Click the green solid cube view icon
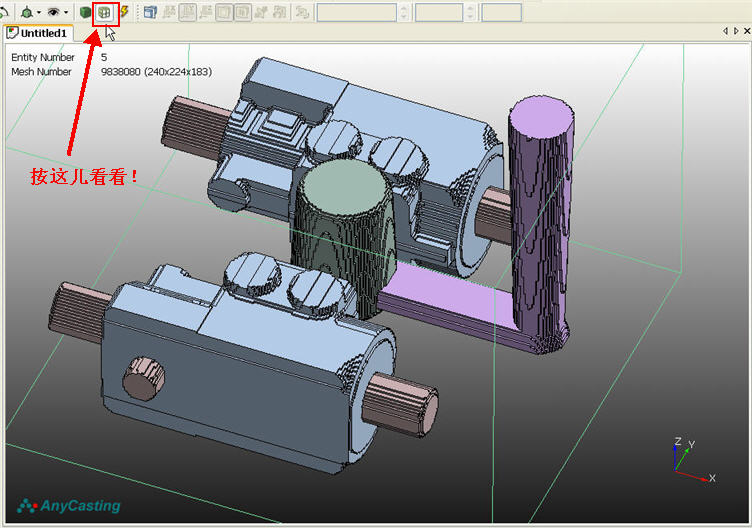The height and width of the screenshot is (528, 752). coord(85,12)
